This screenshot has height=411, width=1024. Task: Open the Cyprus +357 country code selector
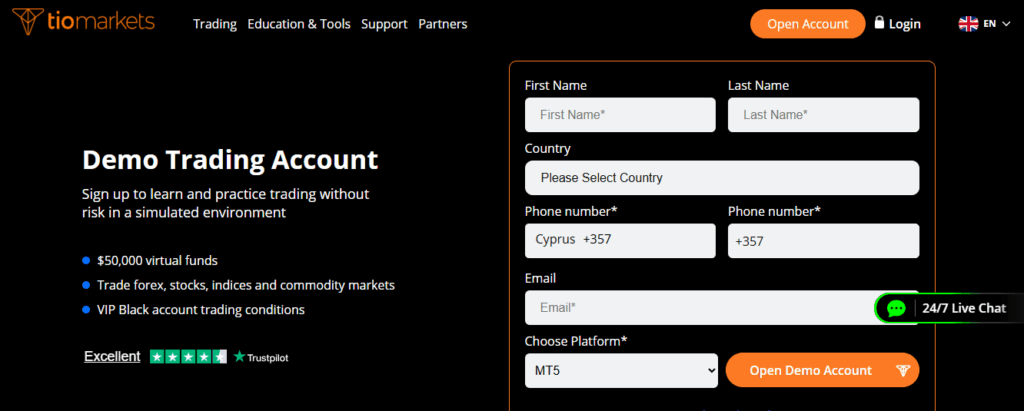[x=620, y=240]
